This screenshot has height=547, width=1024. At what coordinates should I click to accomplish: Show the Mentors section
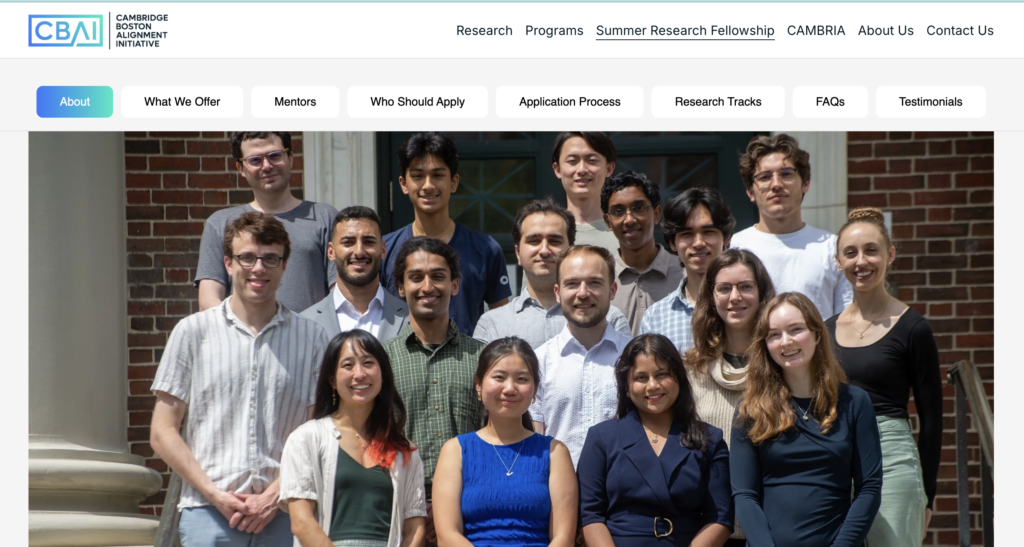295,102
